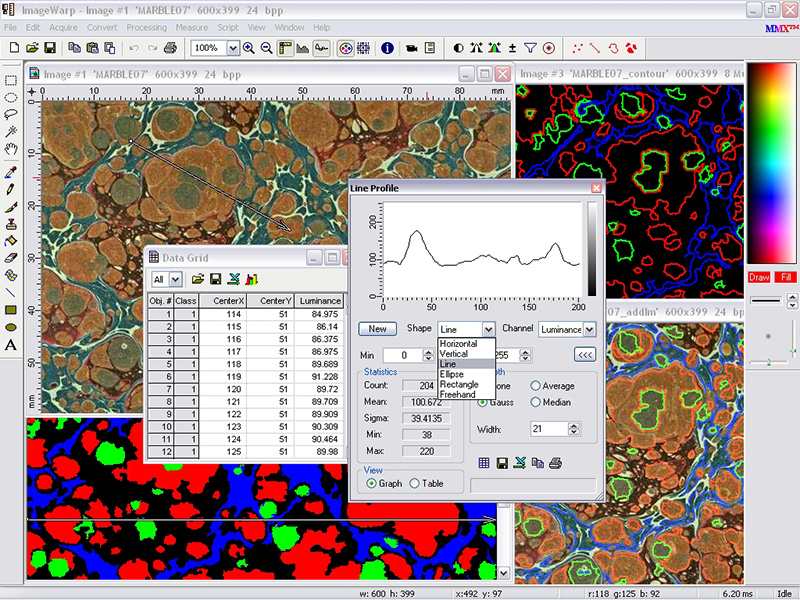Screen dimensions: 800x600
Task: Select the Graph view radio button
Action: point(384,483)
